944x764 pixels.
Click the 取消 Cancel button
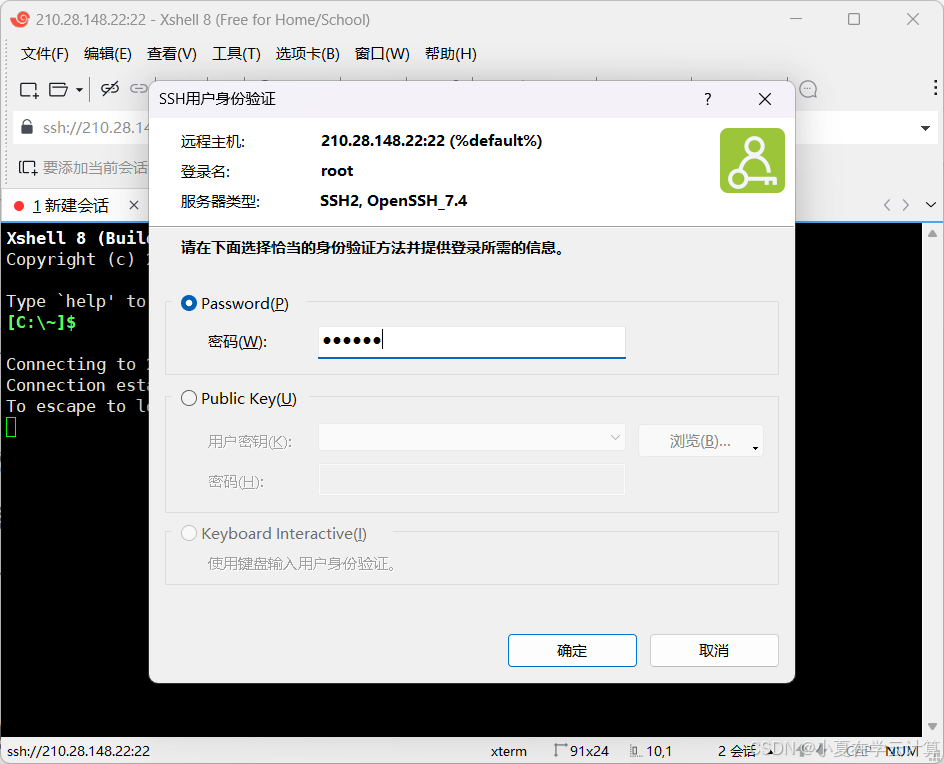click(714, 650)
